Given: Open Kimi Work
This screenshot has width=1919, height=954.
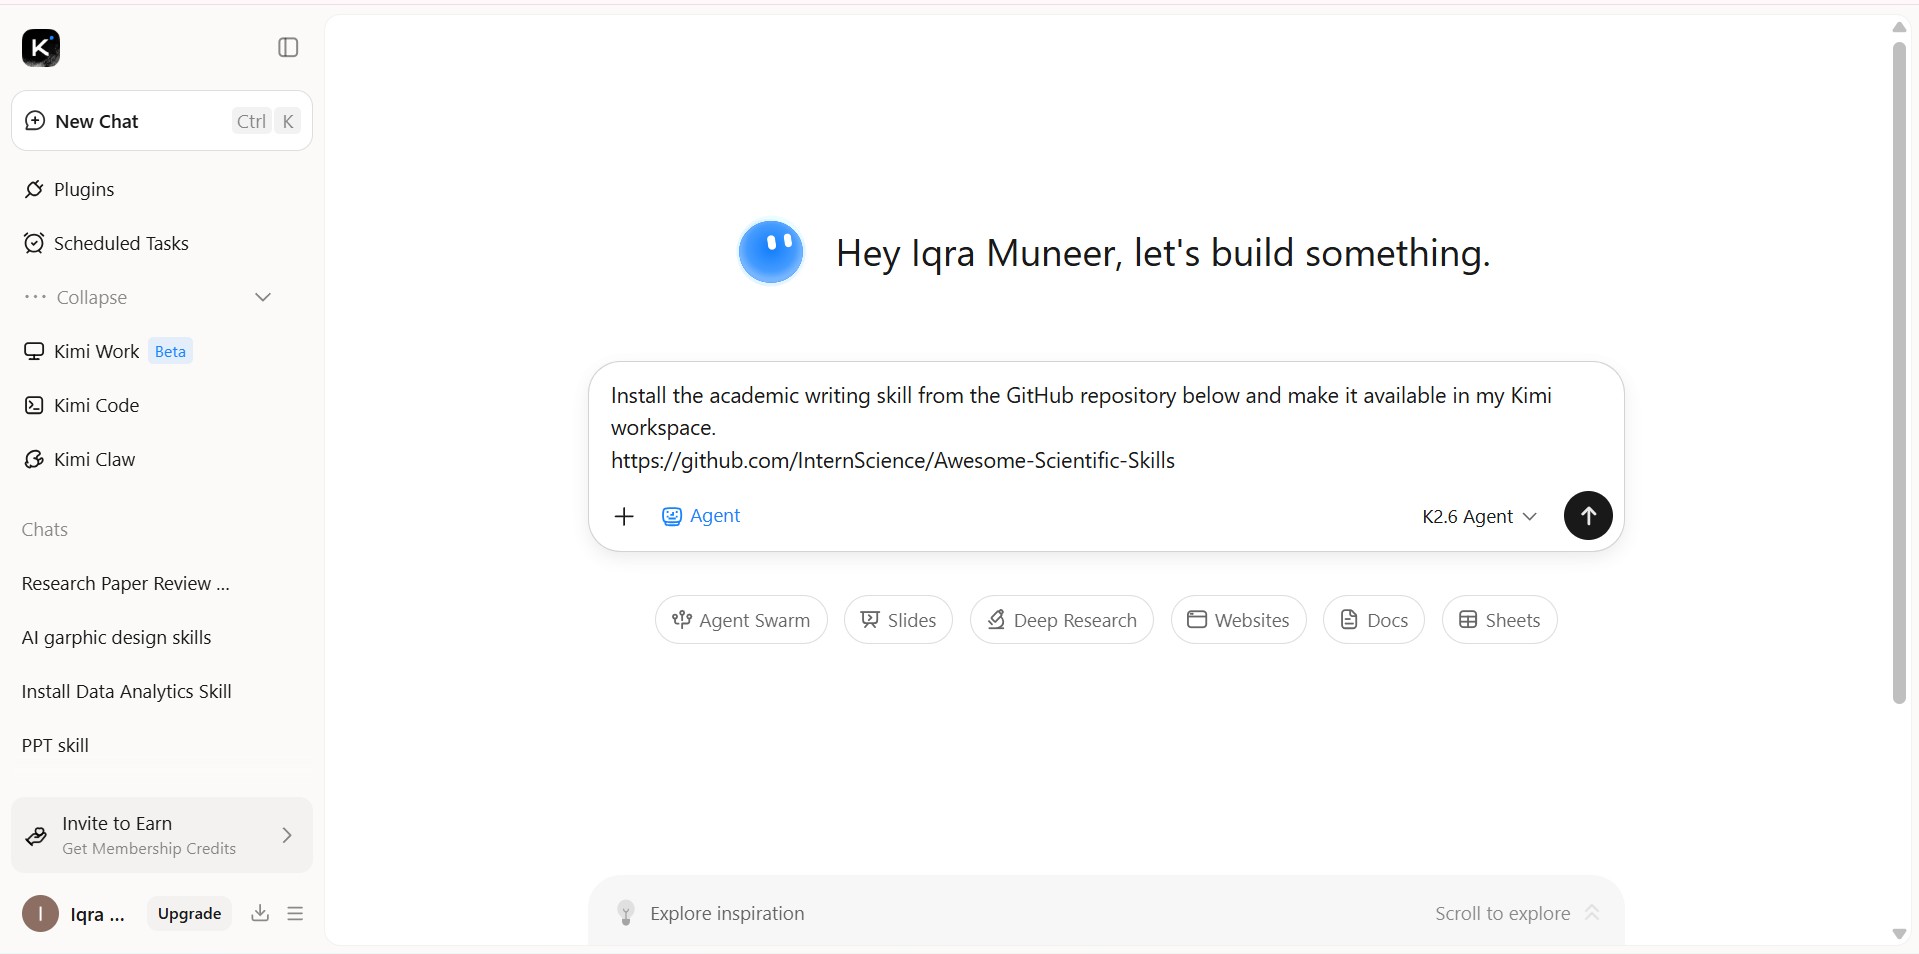Looking at the screenshot, I should click(96, 351).
